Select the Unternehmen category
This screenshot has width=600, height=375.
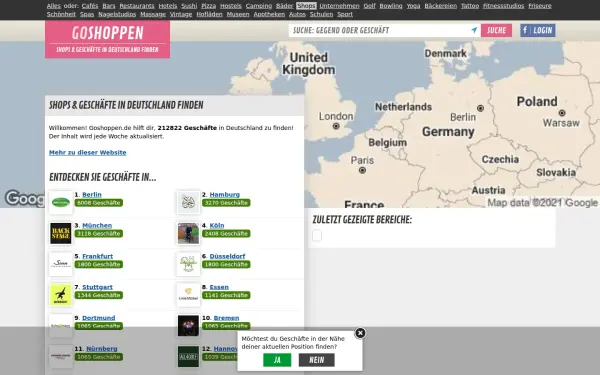(x=339, y=6)
